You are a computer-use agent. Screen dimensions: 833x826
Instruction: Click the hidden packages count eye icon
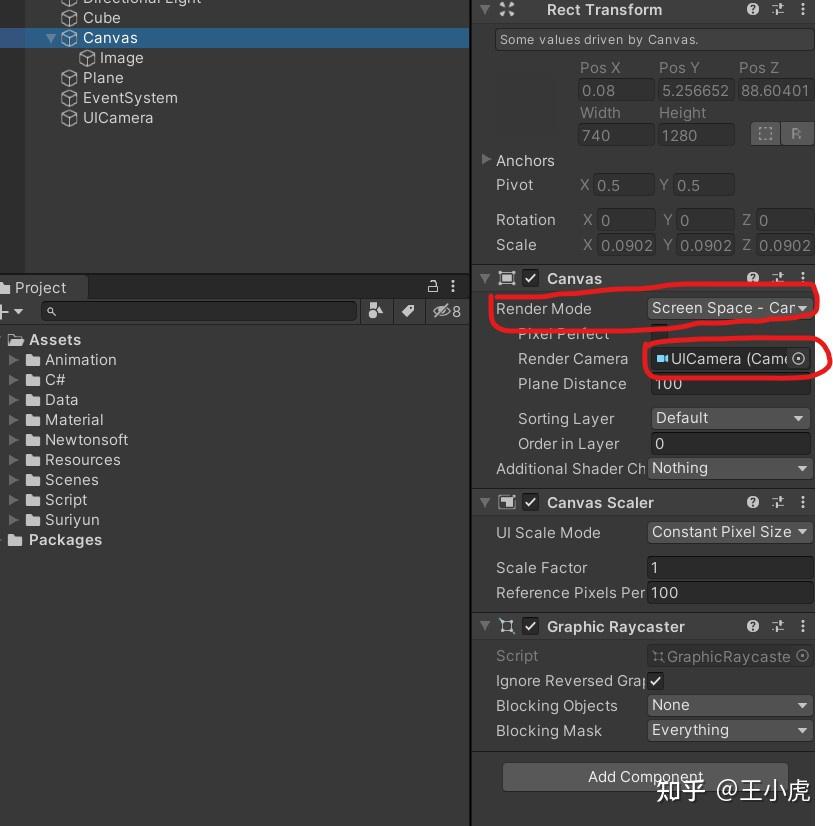(442, 311)
